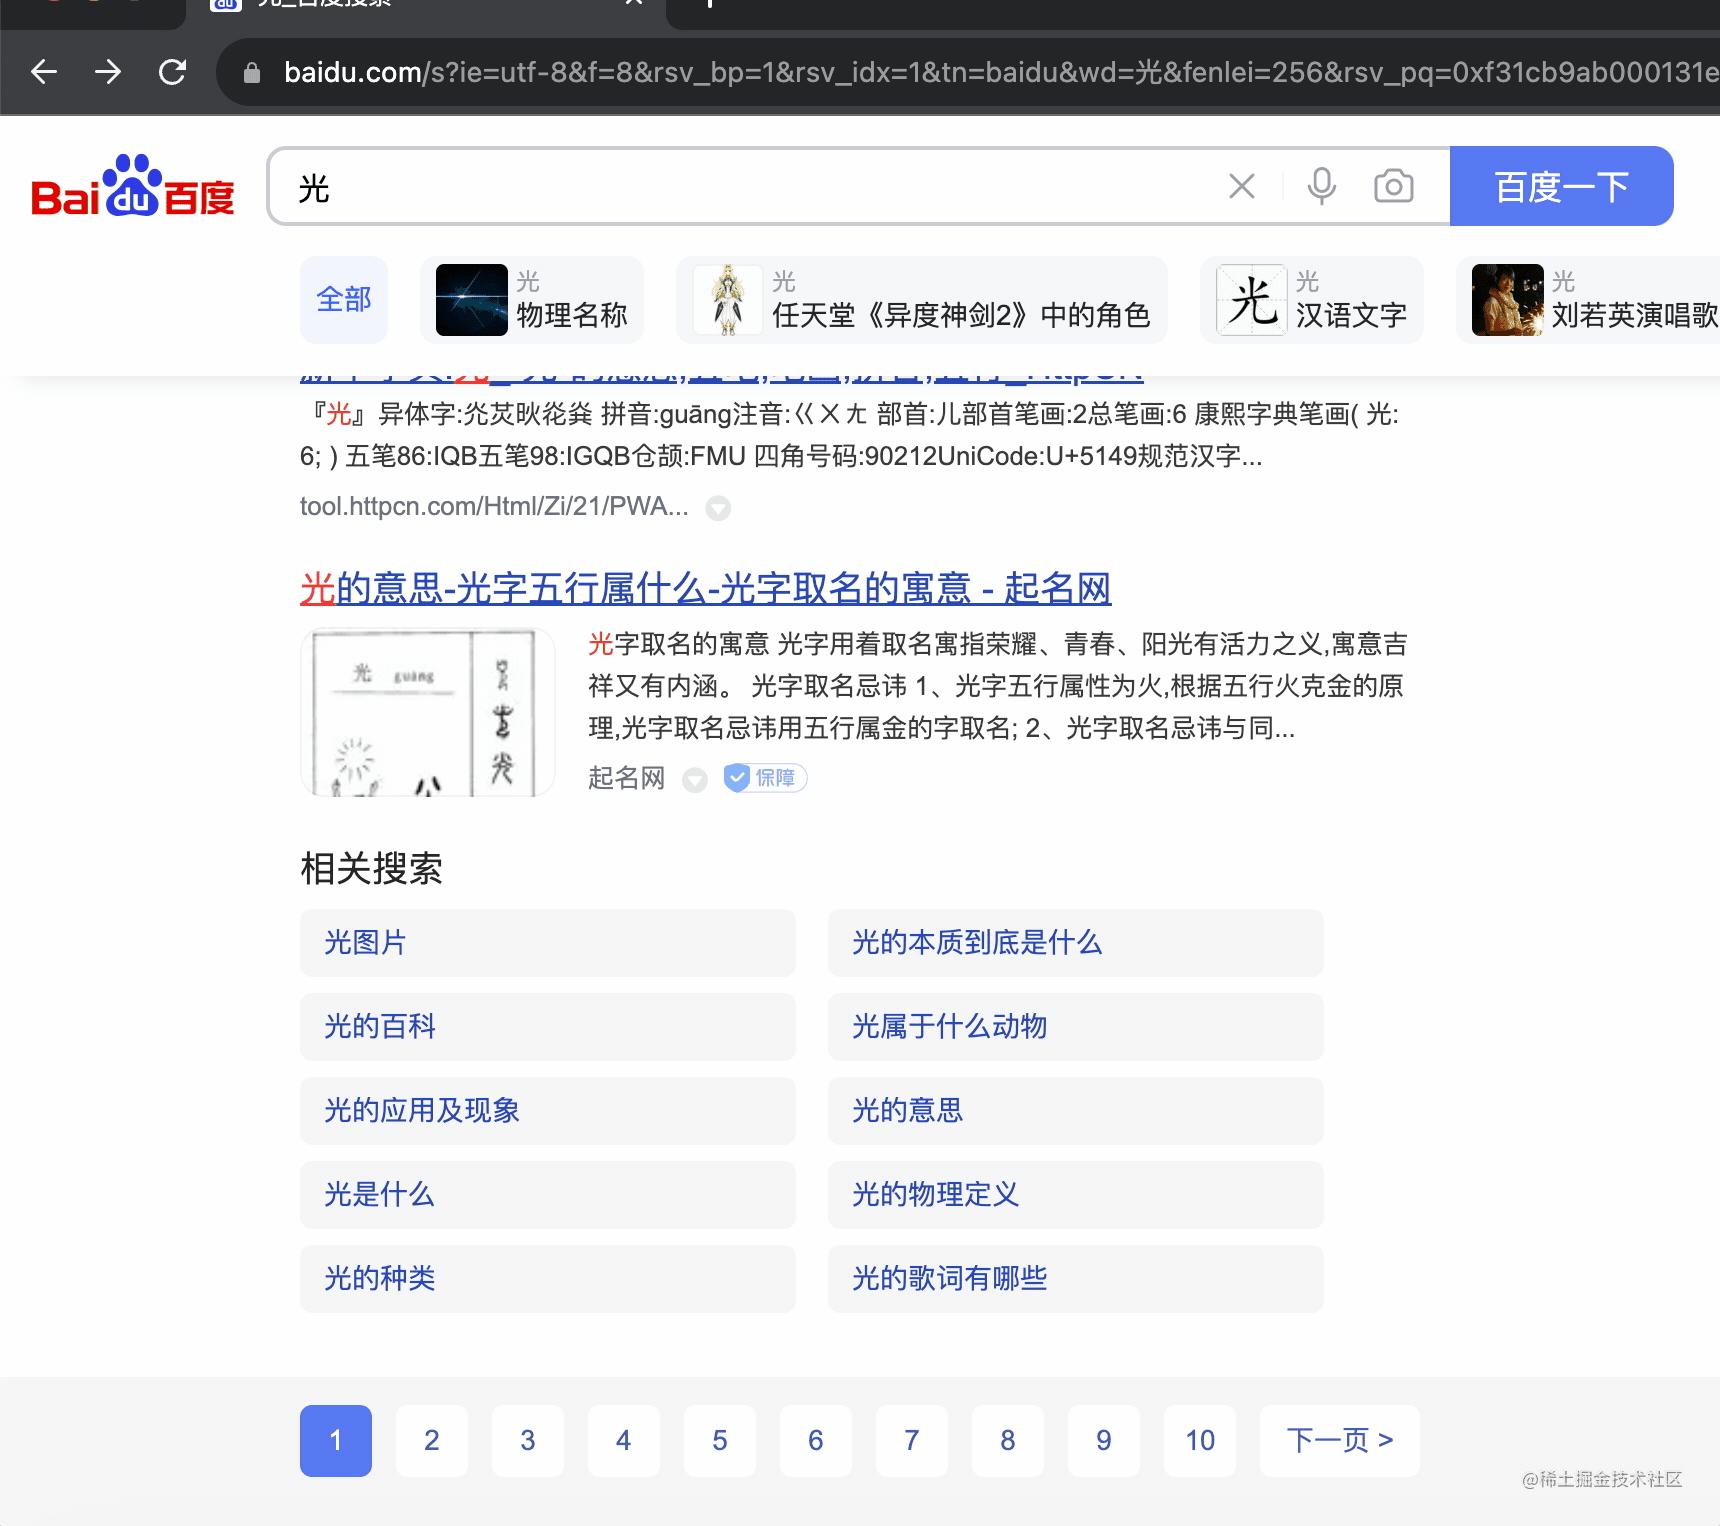Viewport: 1720px width, 1526px height.
Task: Reload the page with the refresh icon
Action: [x=174, y=72]
